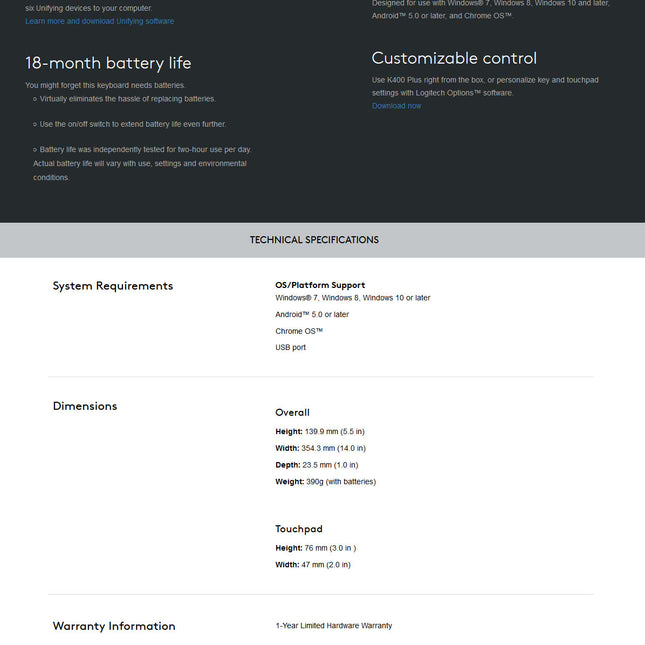Image resolution: width=645 pixels, height=645 pixels.
Task: Click the Download now link
Action: 397,106
